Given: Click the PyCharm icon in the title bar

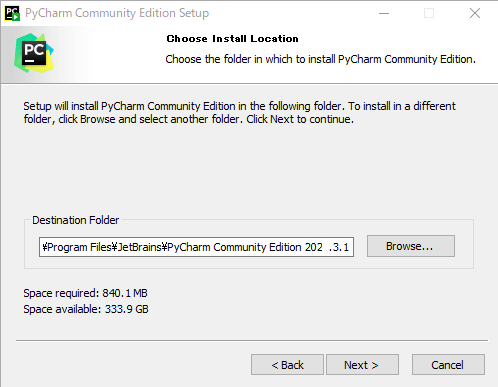Looking at the screenshot, I should 12,13.
